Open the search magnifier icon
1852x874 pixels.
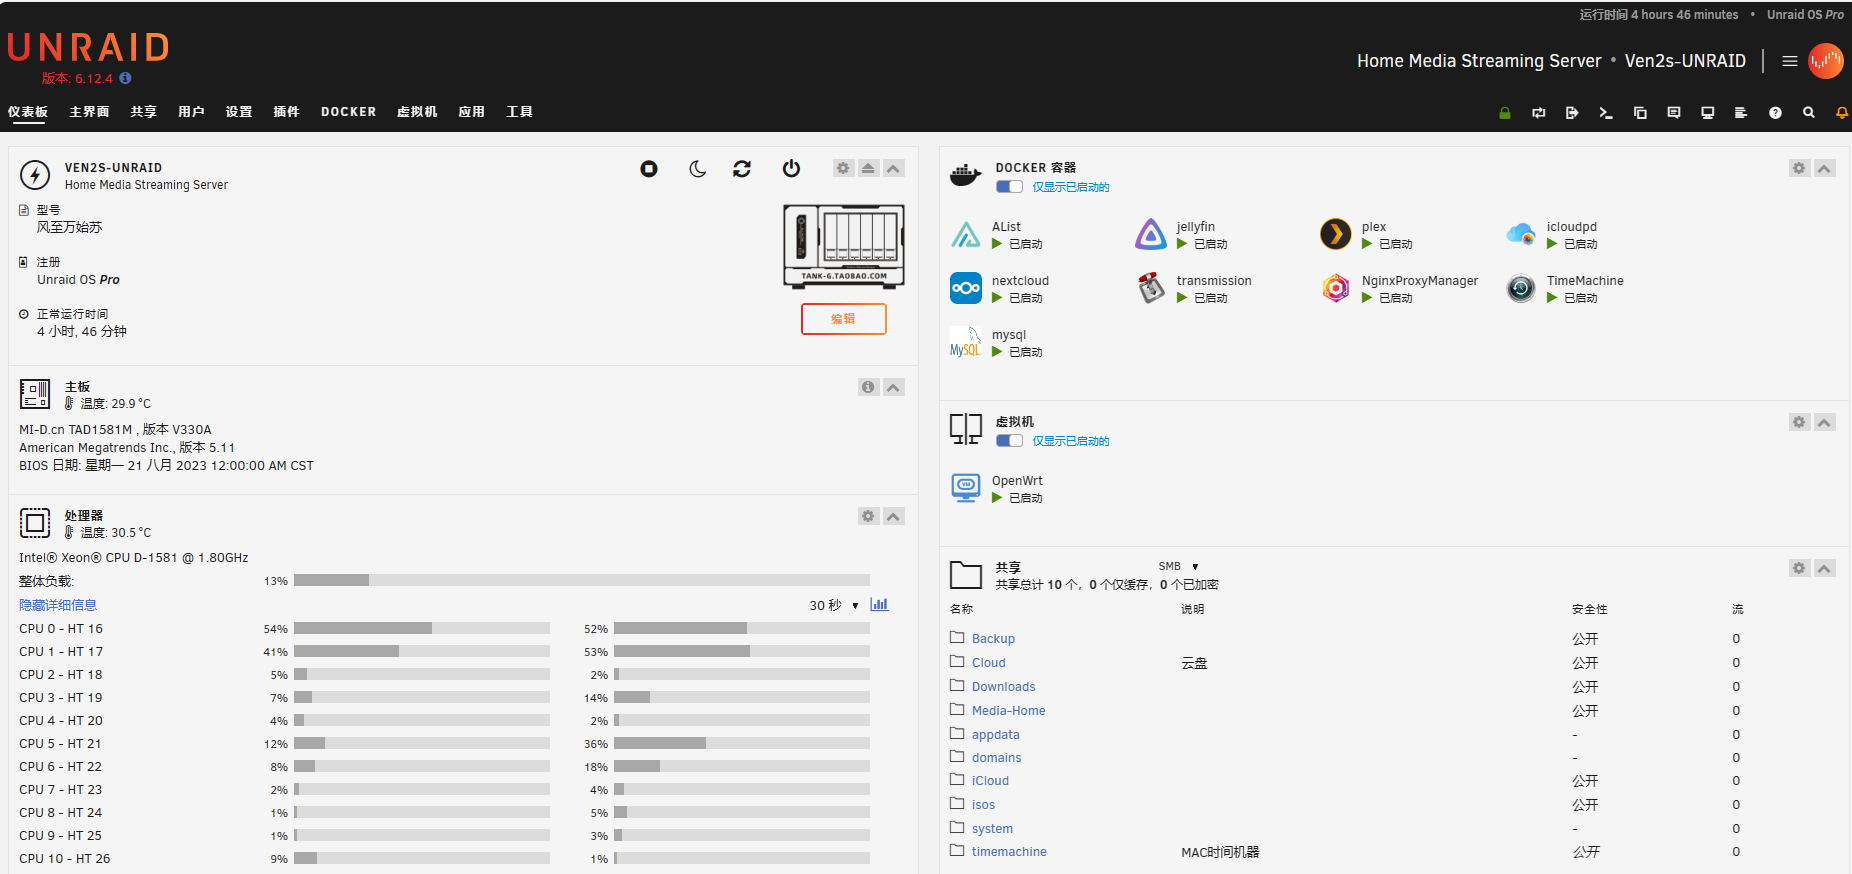click(1809, 113)
